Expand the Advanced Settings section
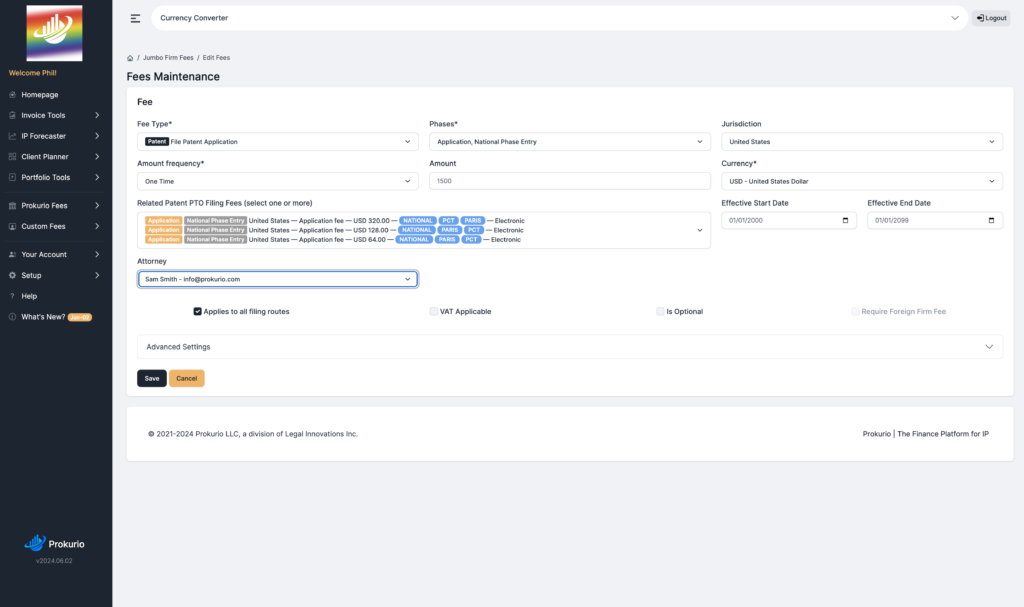 569,347
